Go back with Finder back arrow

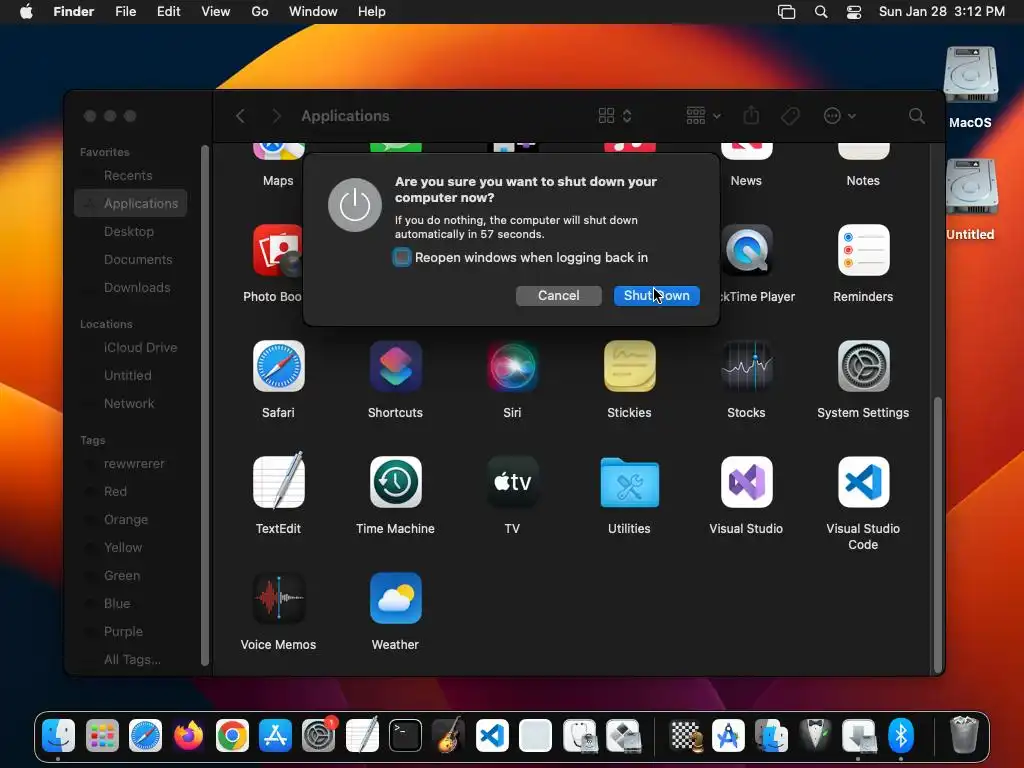[x=240, y=116]
